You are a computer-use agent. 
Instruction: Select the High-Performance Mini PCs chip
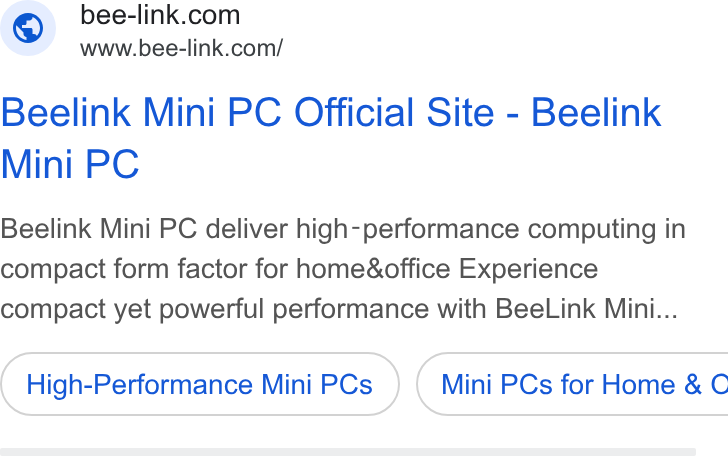tap(200, 384)
